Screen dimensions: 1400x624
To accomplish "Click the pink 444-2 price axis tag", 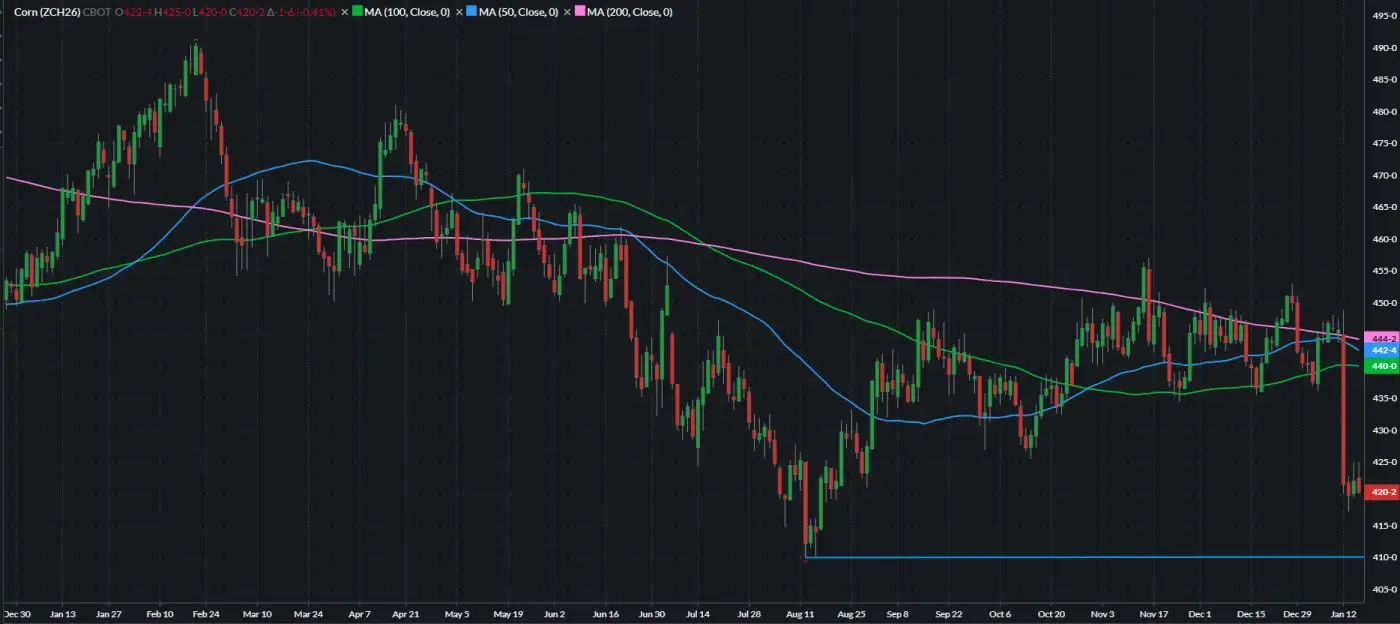I will click(x=1384, y=338).
